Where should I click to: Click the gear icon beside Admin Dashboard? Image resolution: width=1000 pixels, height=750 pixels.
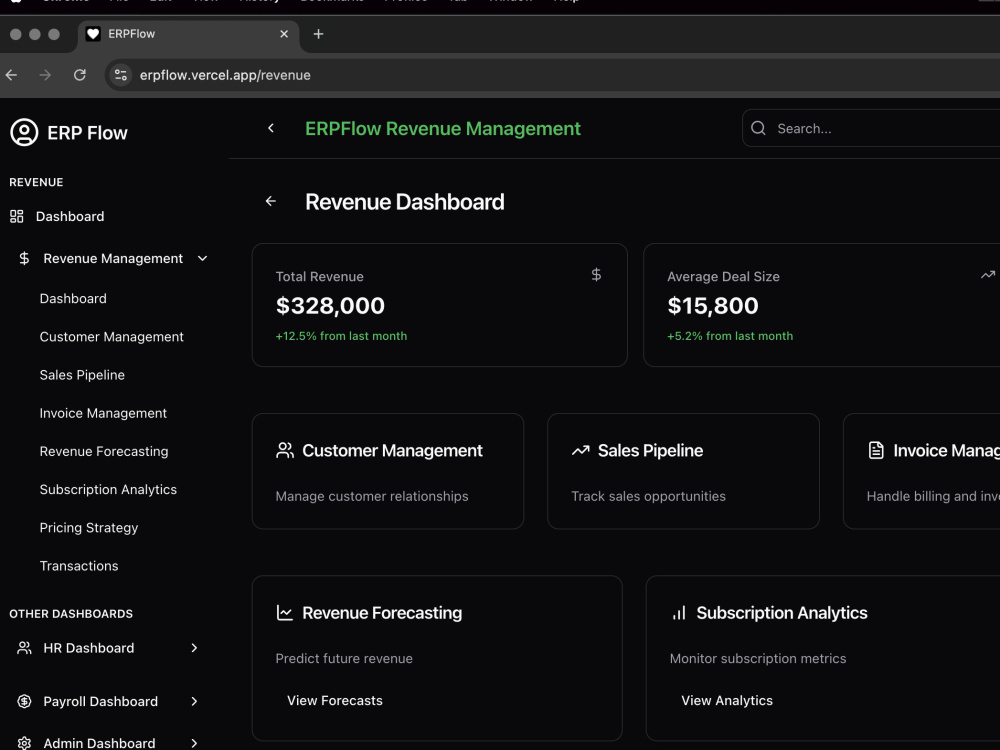(x=24, y=743)
